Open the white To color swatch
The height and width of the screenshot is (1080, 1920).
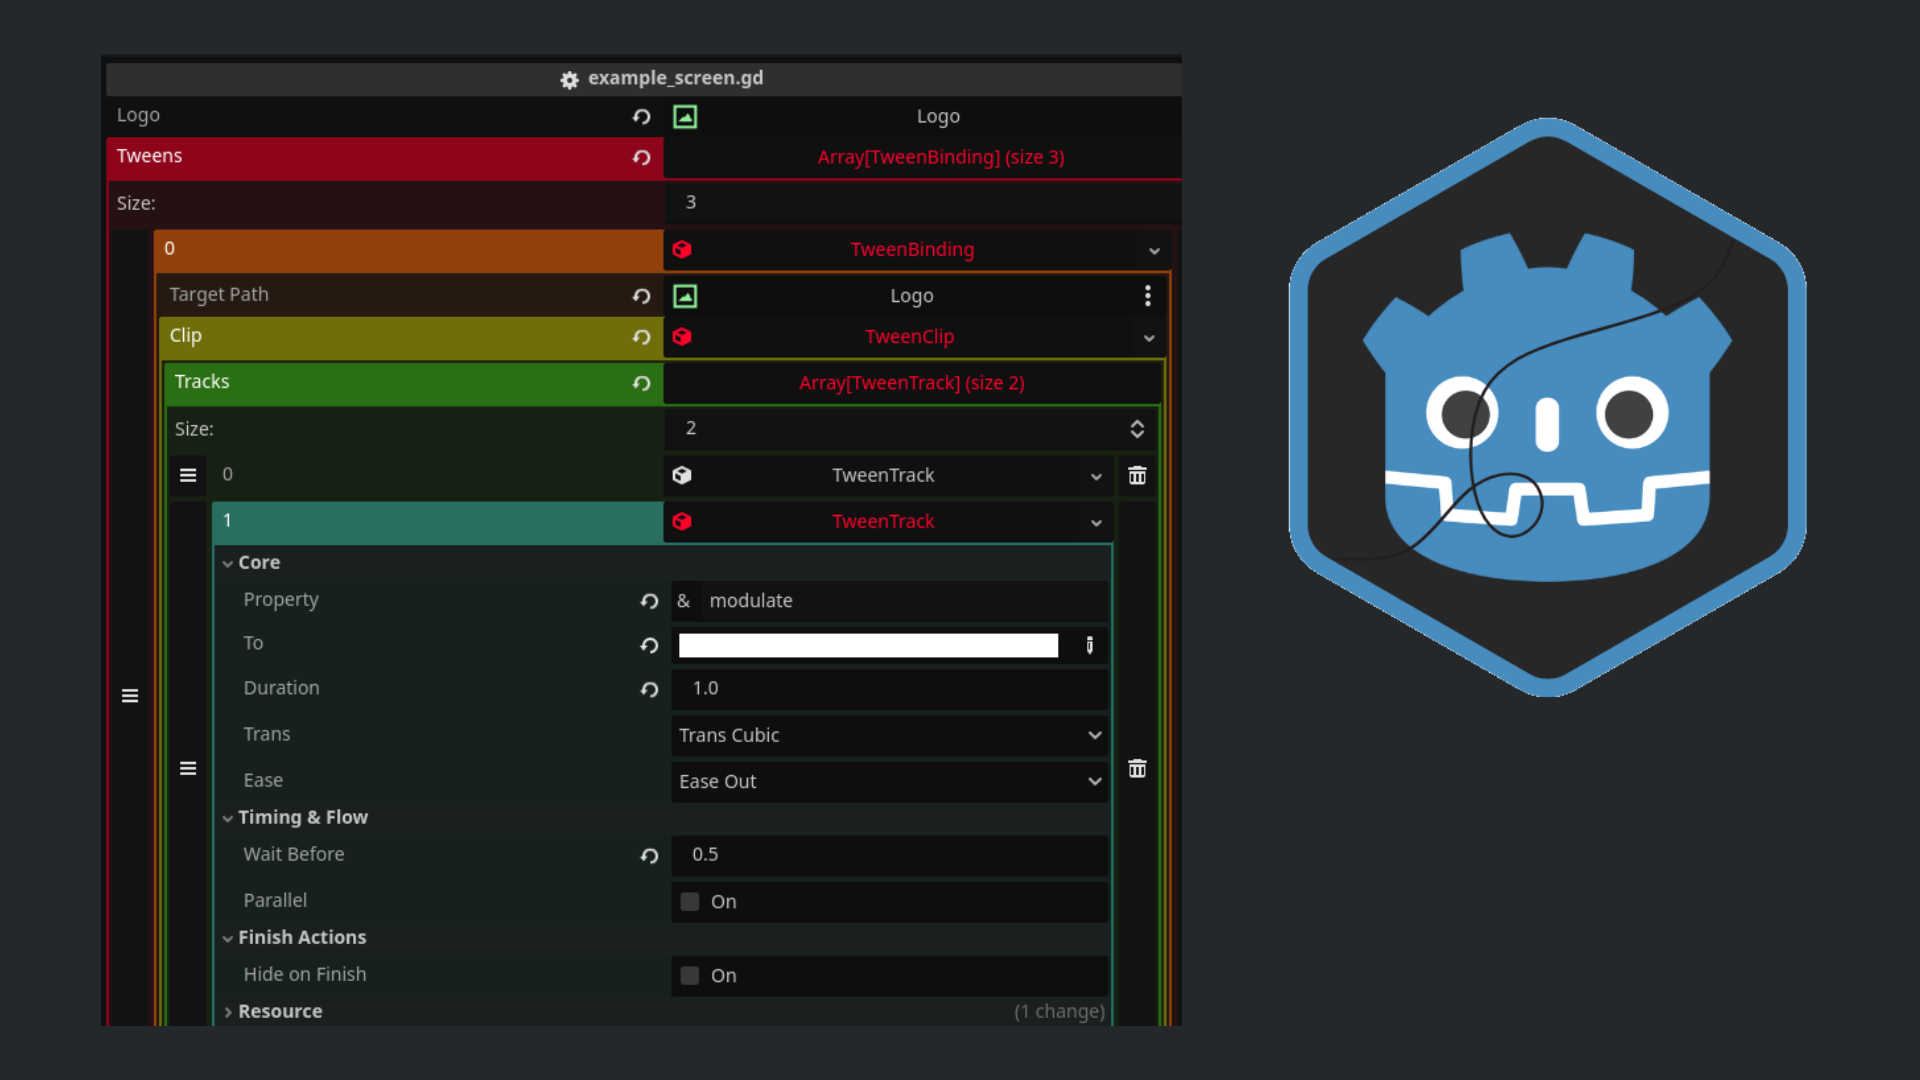868,645
